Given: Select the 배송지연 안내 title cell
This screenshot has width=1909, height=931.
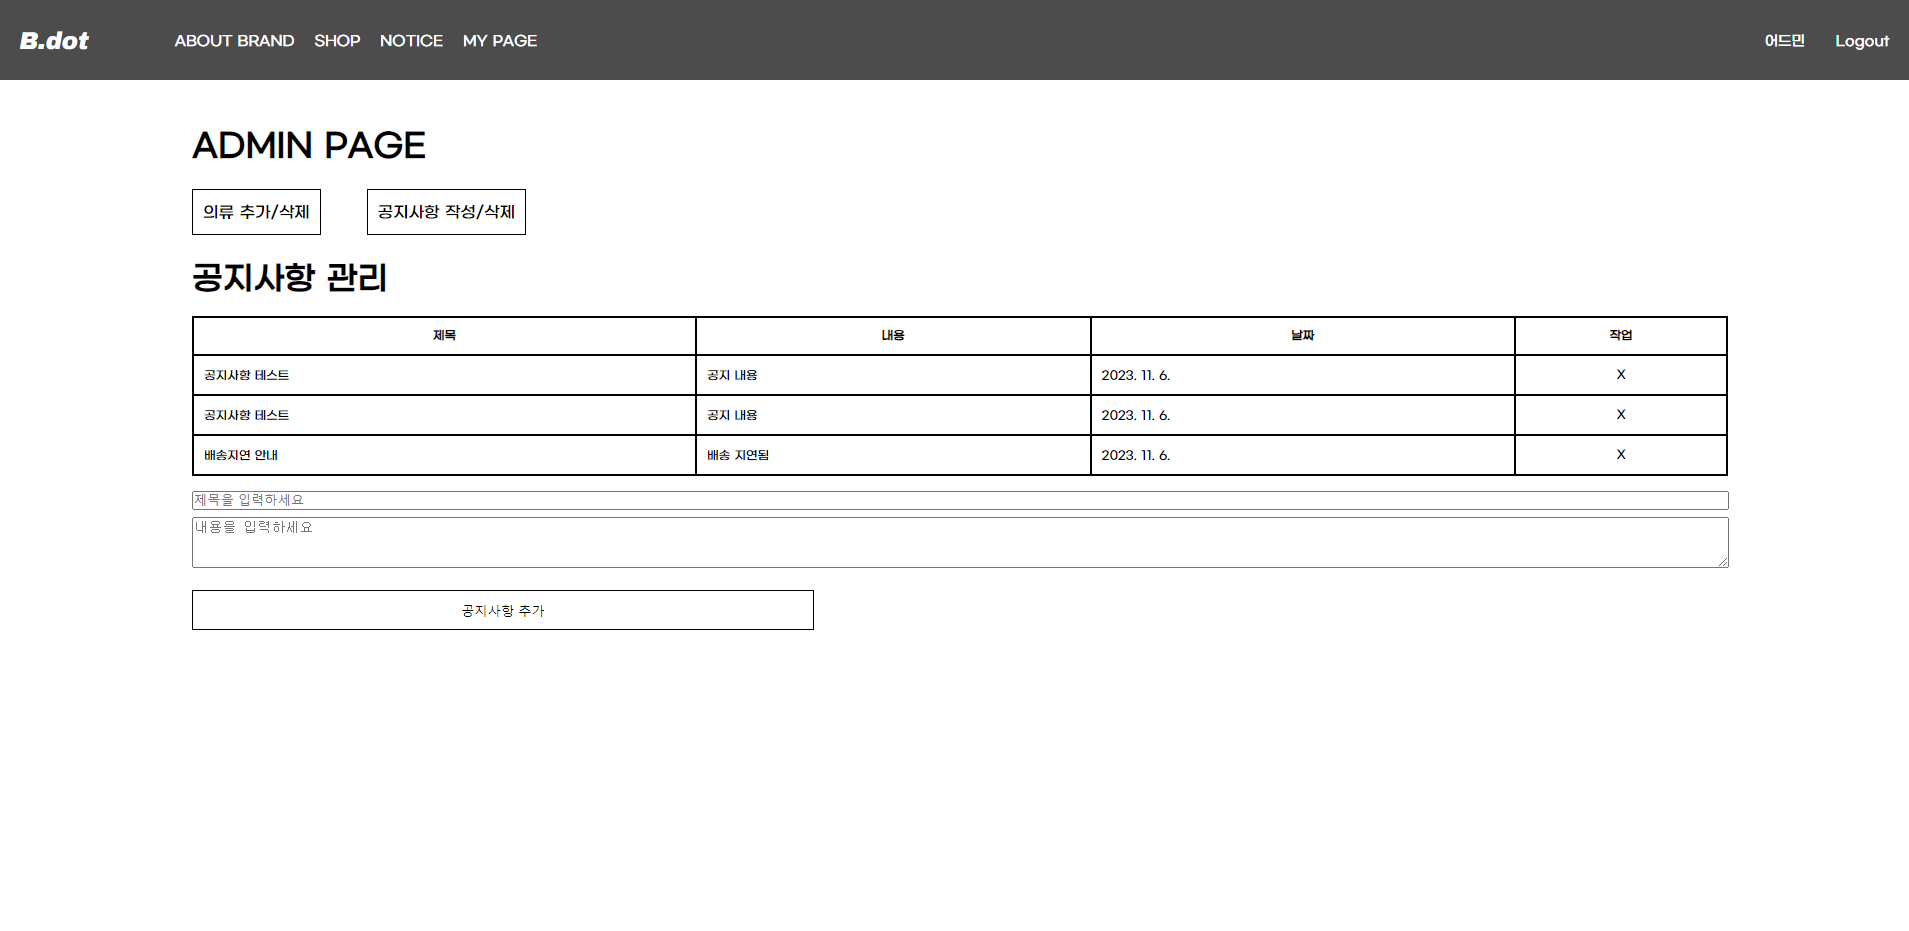Looking at the screenshot, I should click(x=444, y=455).
